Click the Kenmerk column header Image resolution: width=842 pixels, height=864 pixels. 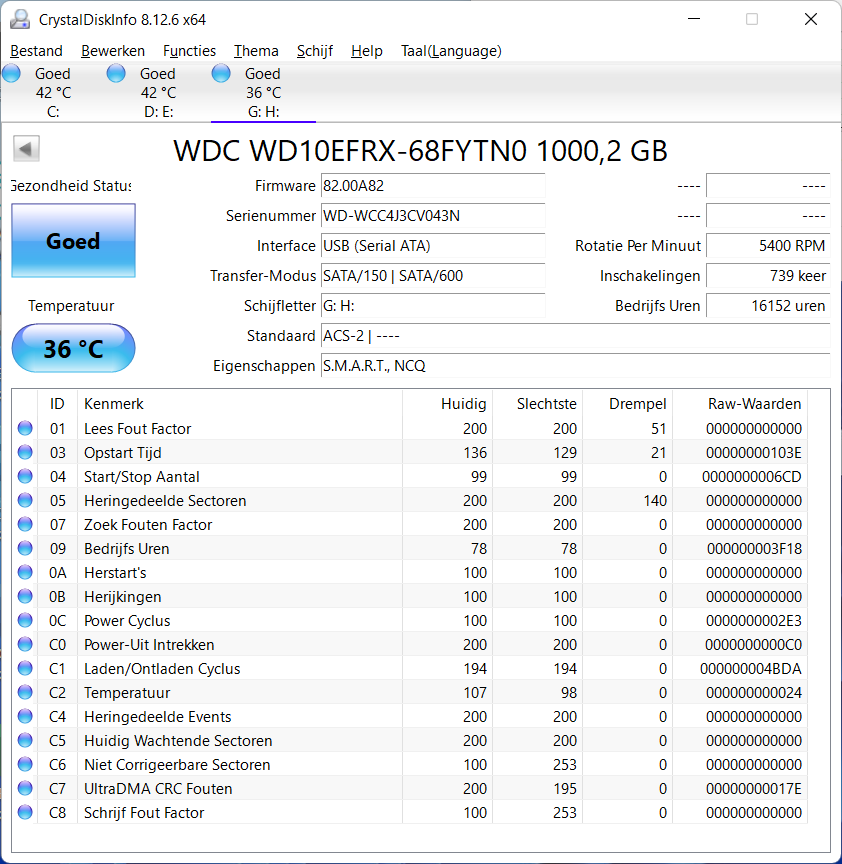point(240,404)
